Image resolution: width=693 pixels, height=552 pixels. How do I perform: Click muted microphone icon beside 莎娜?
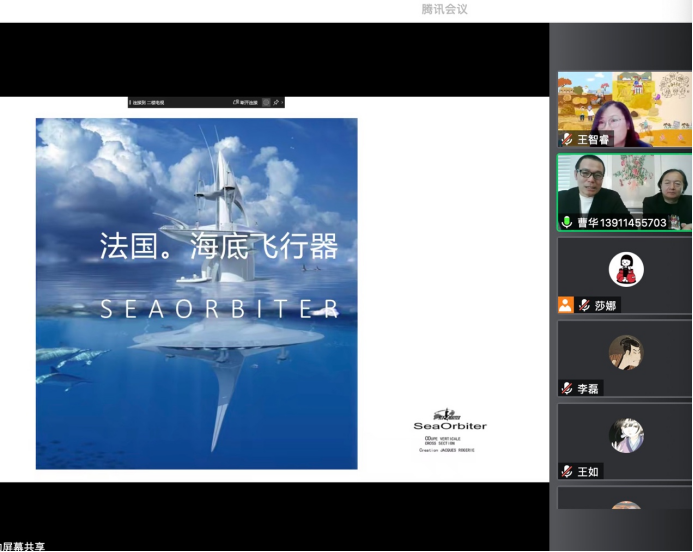(584, 305)
